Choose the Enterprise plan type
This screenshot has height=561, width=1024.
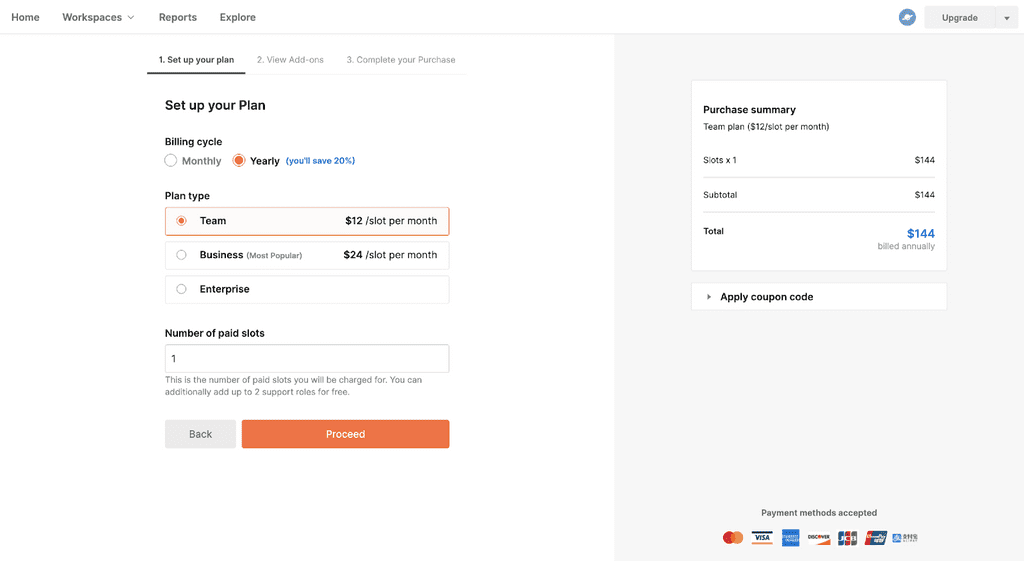tap(307, 289)
